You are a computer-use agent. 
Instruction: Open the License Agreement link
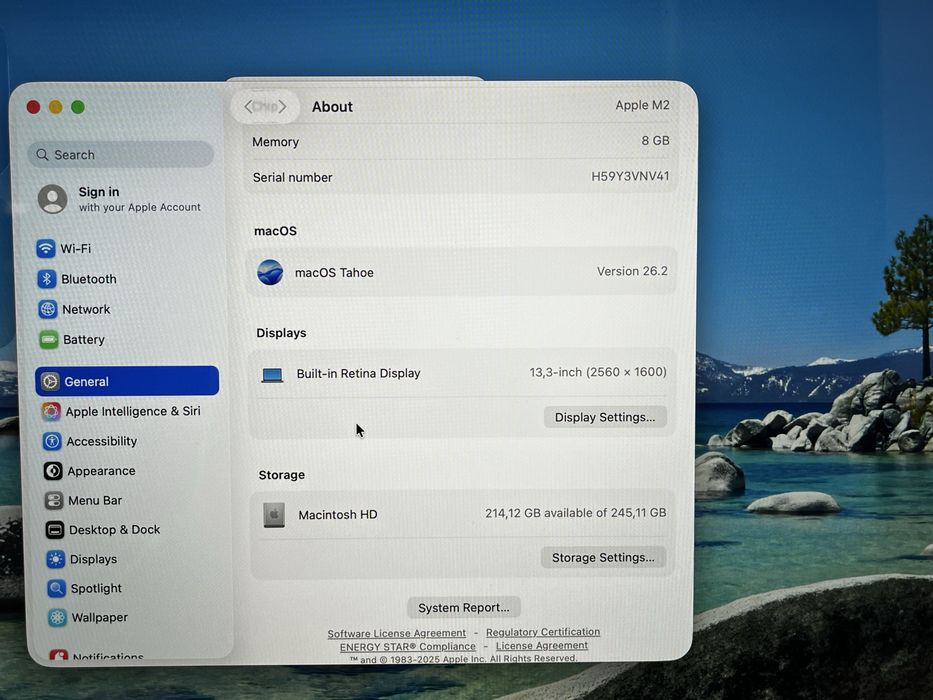(541, 646)
